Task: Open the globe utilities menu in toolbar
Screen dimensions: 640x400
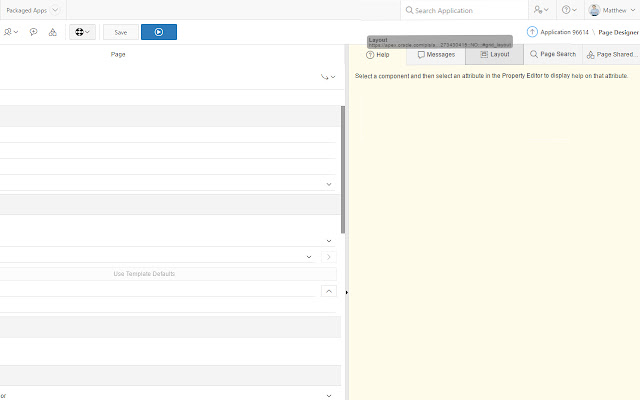Action: (x=82, y=32)
